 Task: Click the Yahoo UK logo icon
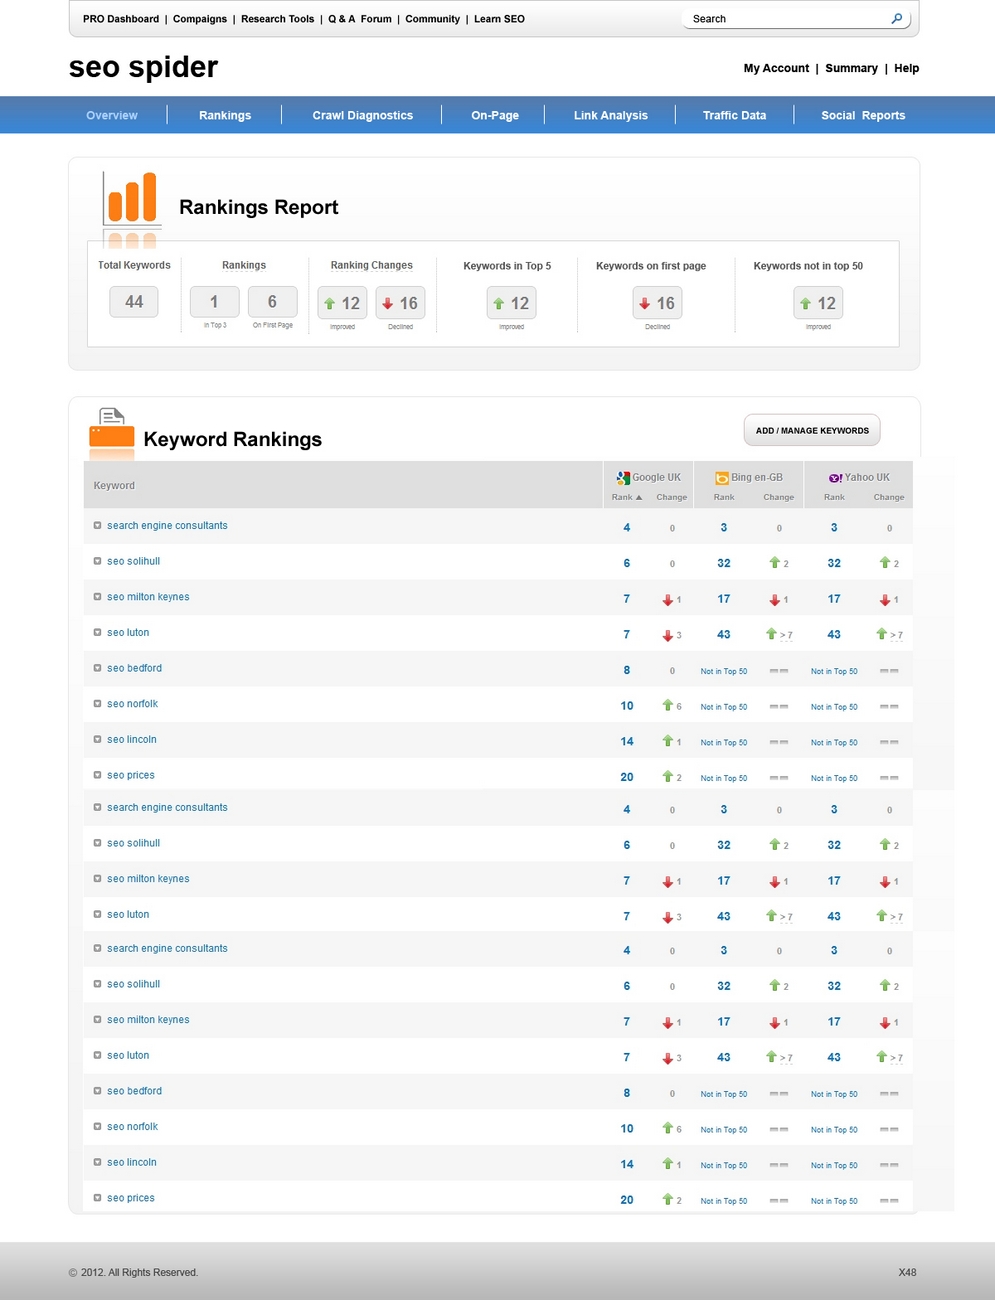835,478
